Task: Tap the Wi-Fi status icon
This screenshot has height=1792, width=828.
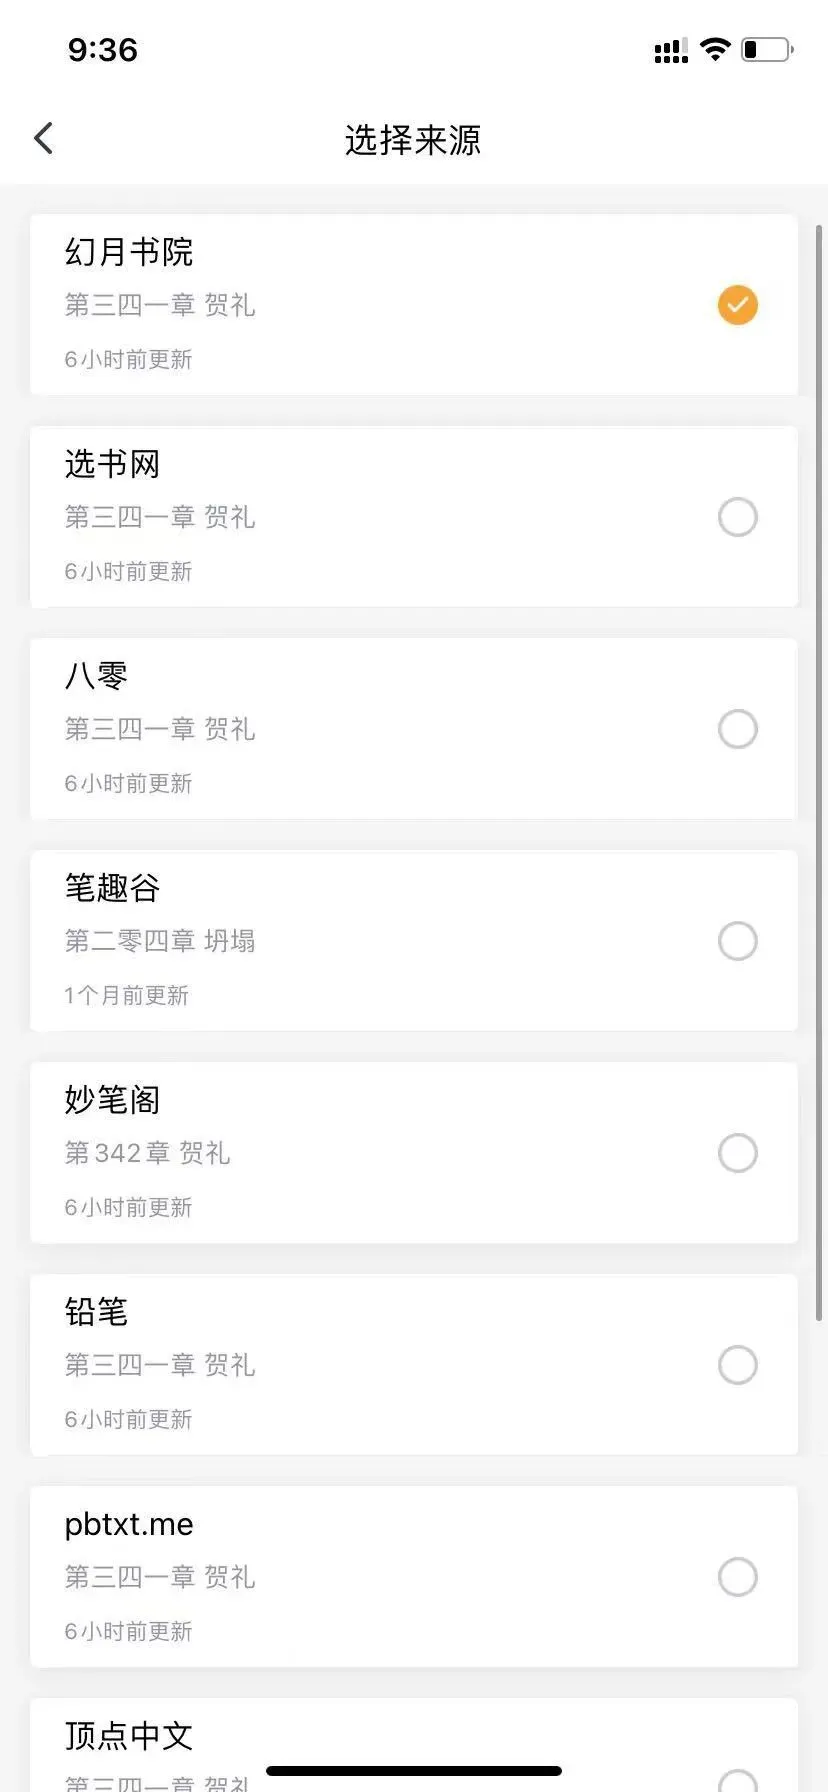Action: pos(715,49)
